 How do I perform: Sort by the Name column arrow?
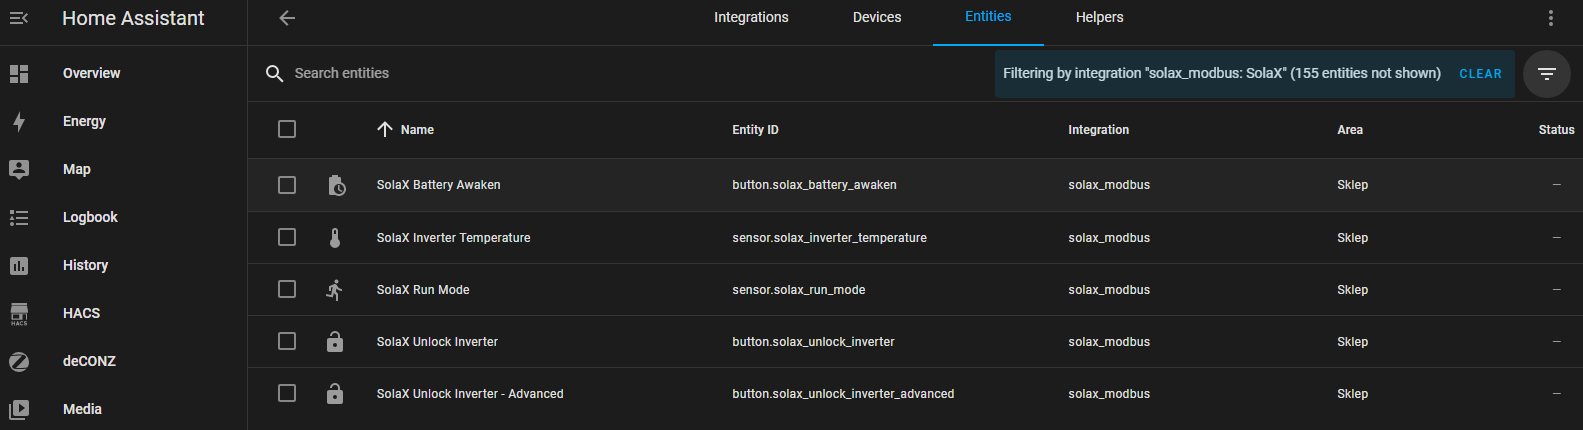(385, 129)
